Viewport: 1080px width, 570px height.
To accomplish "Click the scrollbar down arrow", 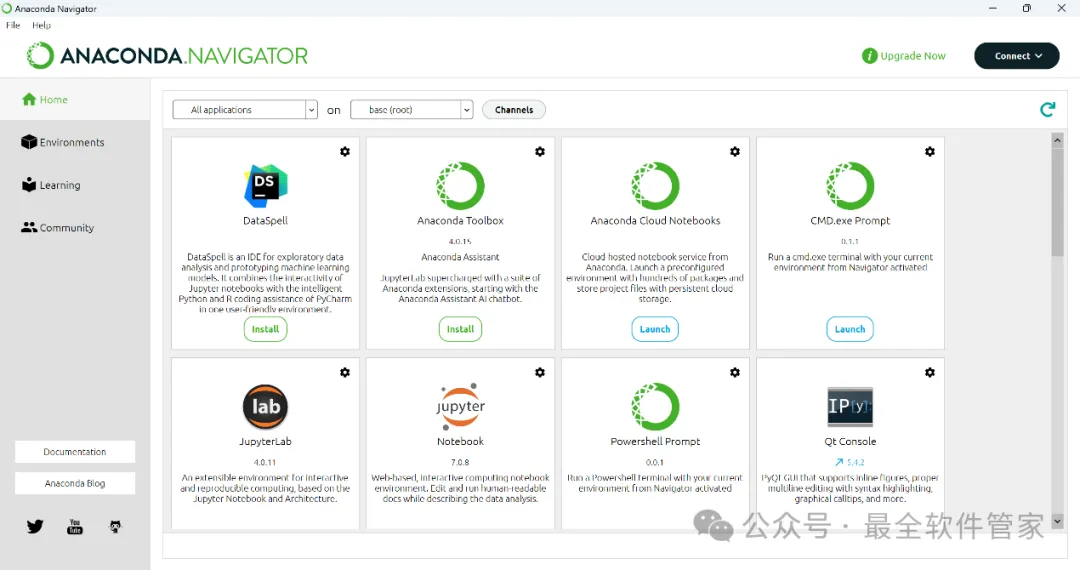I will (x=1057, y=521).
